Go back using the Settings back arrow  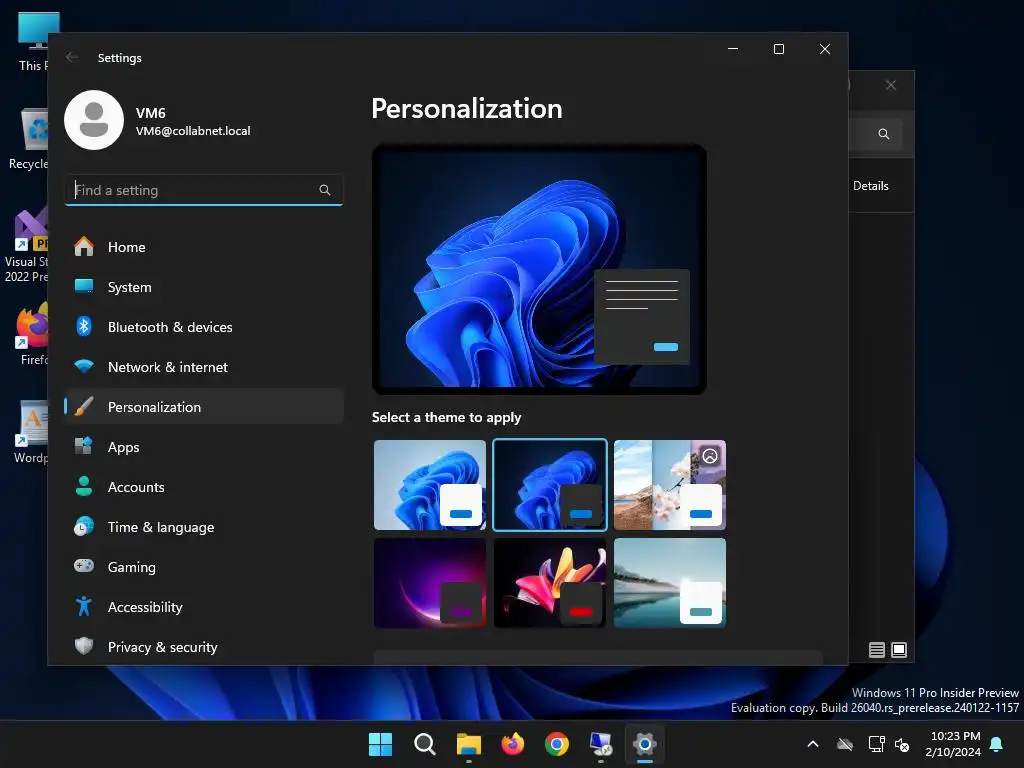pyautogui.click(x=72, y=57)
